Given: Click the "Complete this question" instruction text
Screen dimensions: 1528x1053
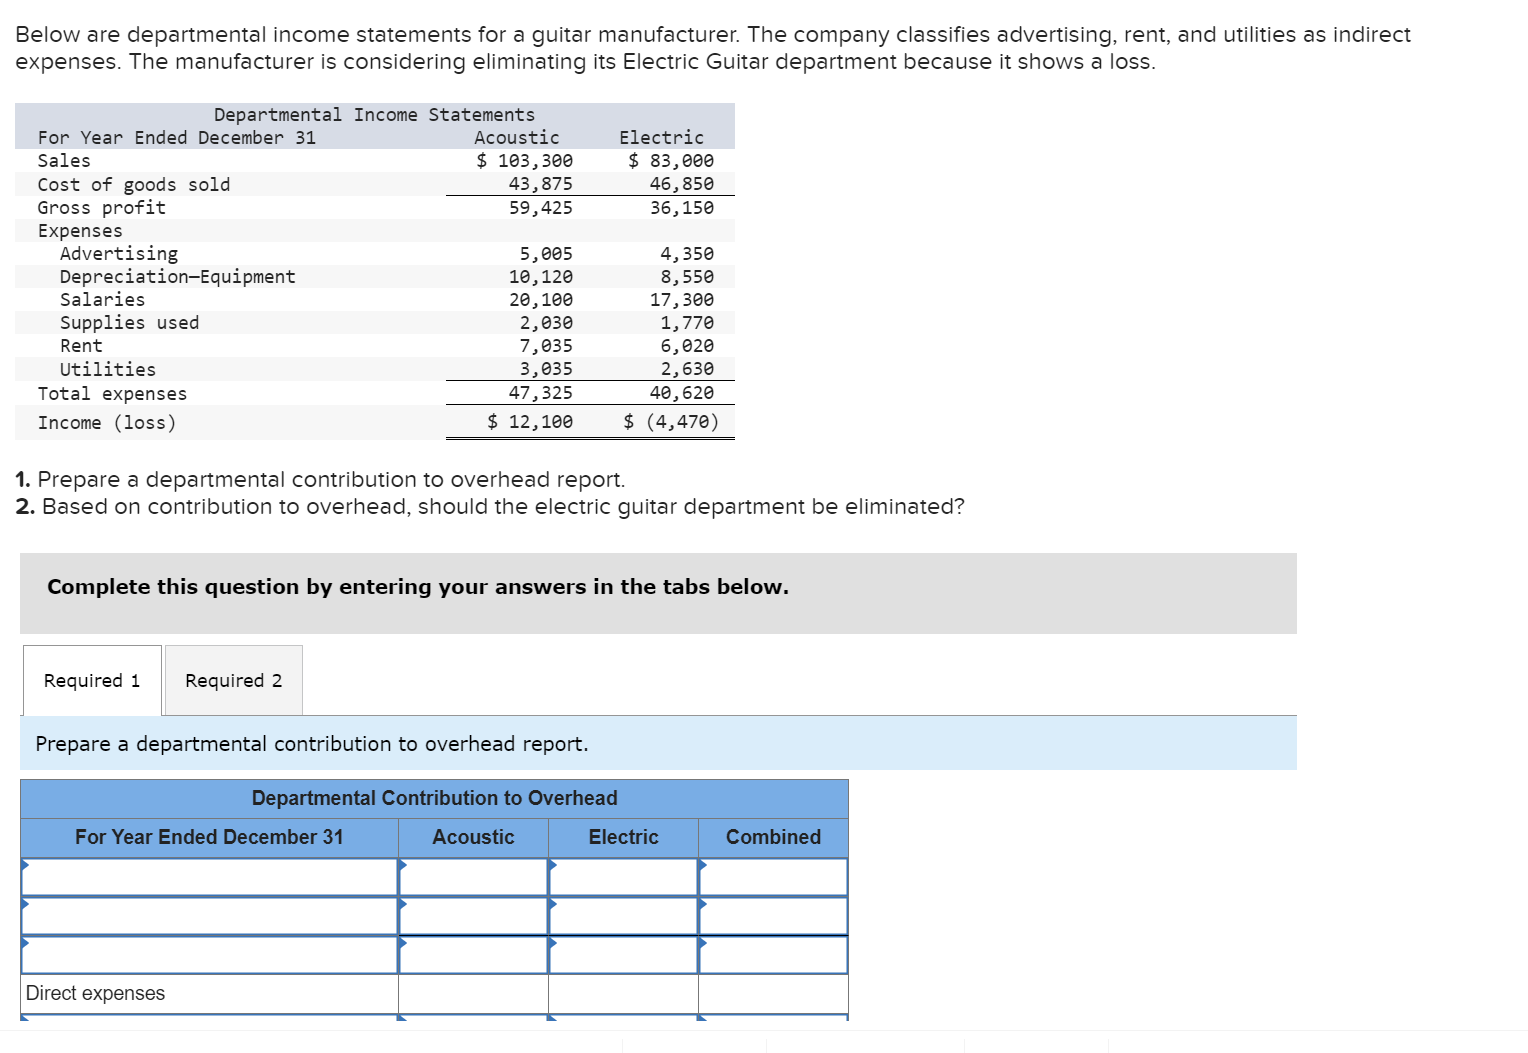Looking at the screenshot, I should (418, 587).
